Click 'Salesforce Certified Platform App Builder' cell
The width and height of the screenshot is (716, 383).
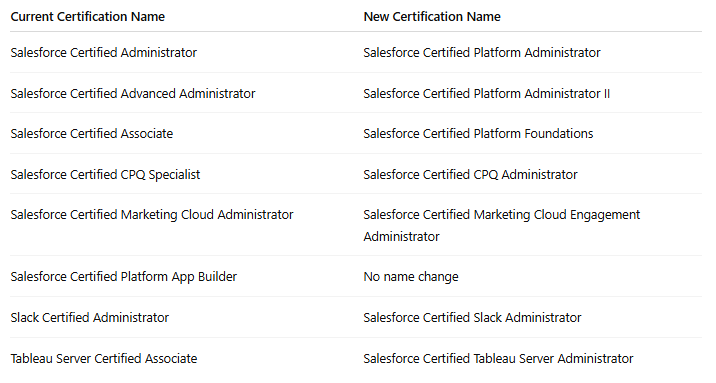(x=124, y=277)
